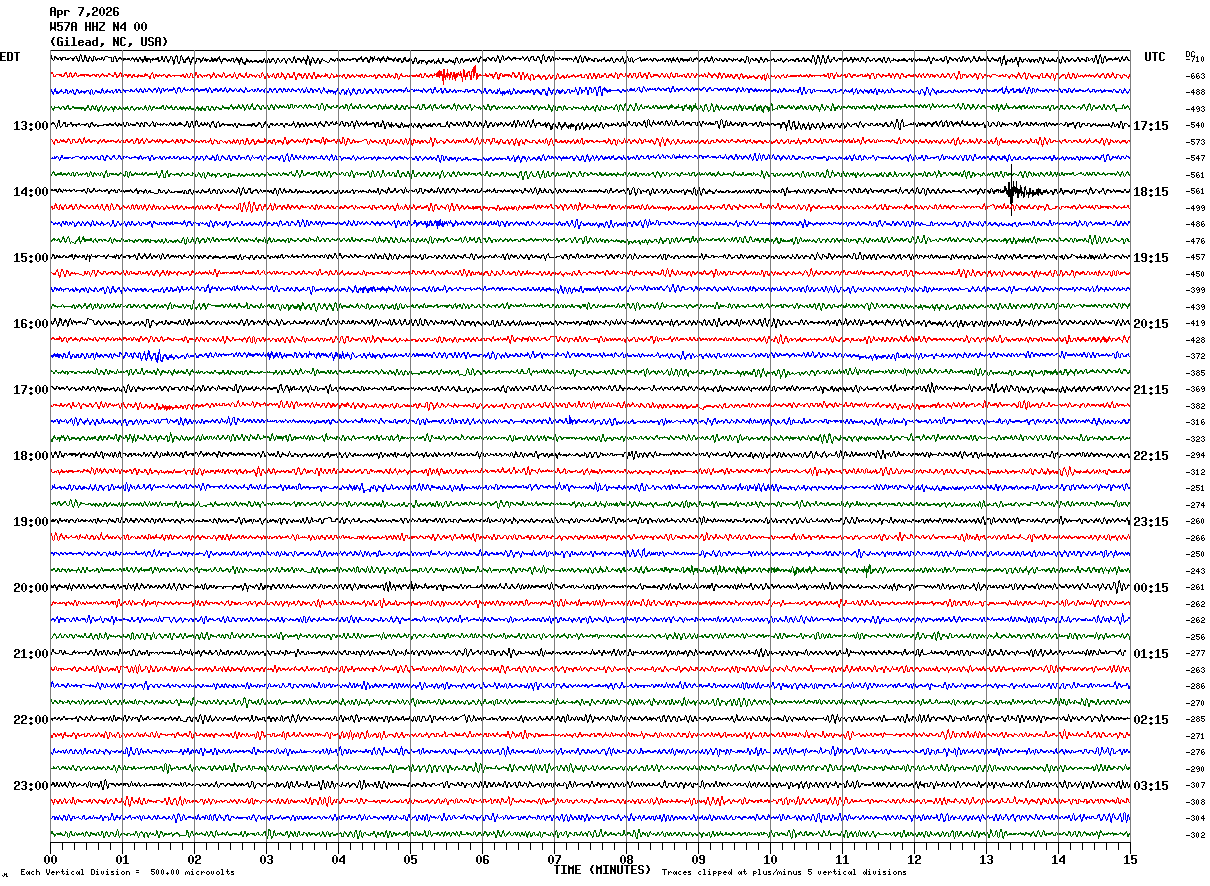Click the '01:15' UTC time label
Screen dimensions: 1210x886
coord(1150,654)
